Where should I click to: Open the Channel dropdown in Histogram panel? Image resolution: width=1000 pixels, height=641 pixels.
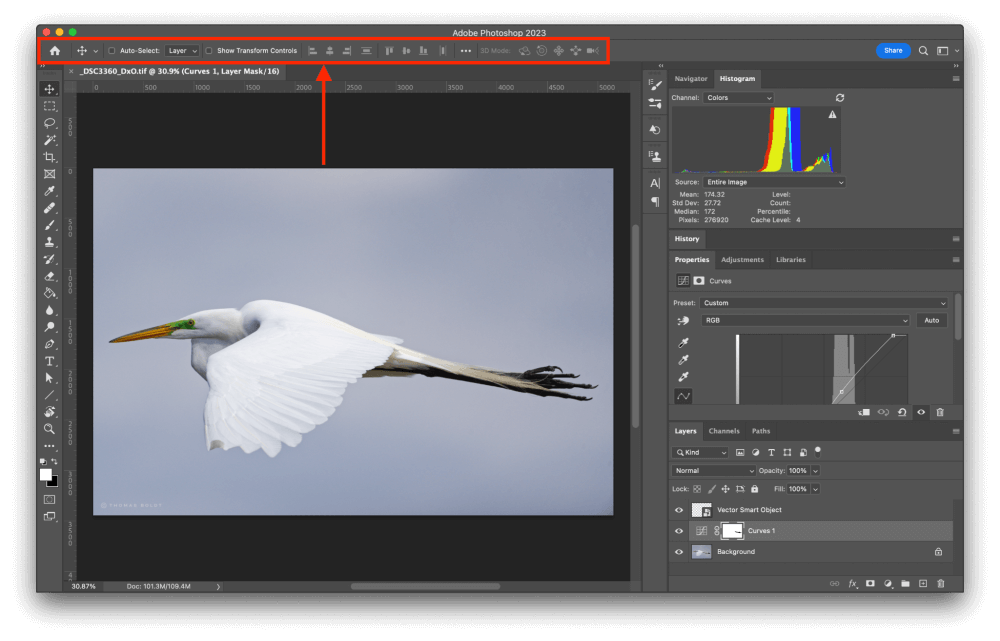(738, 97)
